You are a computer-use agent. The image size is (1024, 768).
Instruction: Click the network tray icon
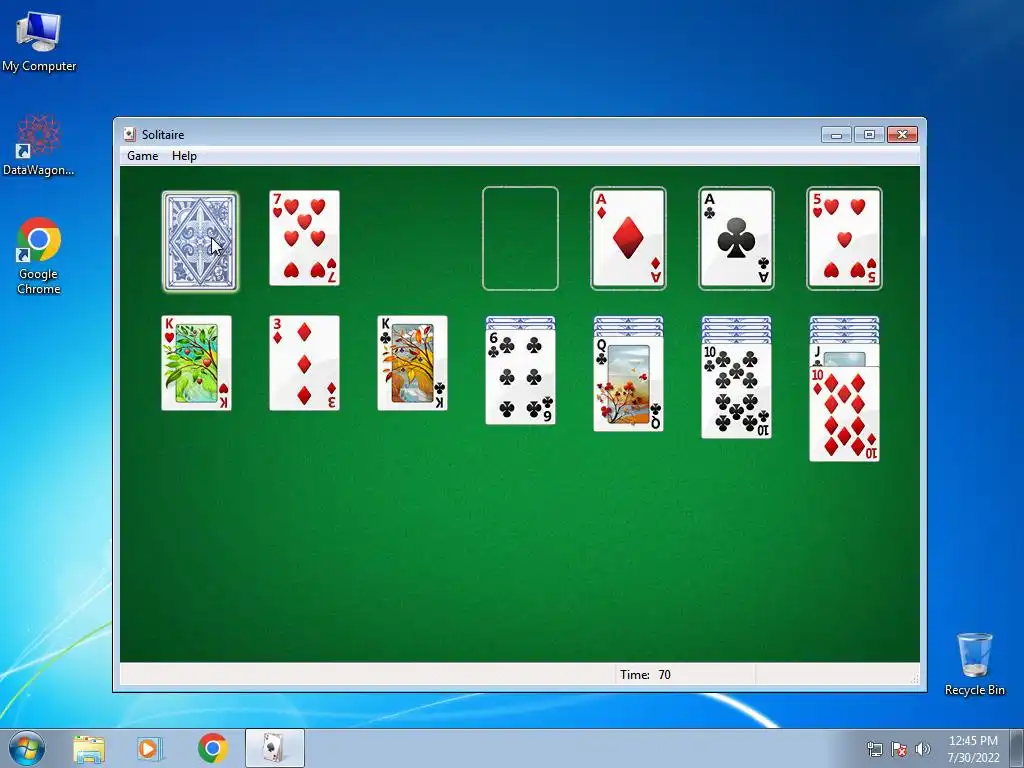(874, 749)
